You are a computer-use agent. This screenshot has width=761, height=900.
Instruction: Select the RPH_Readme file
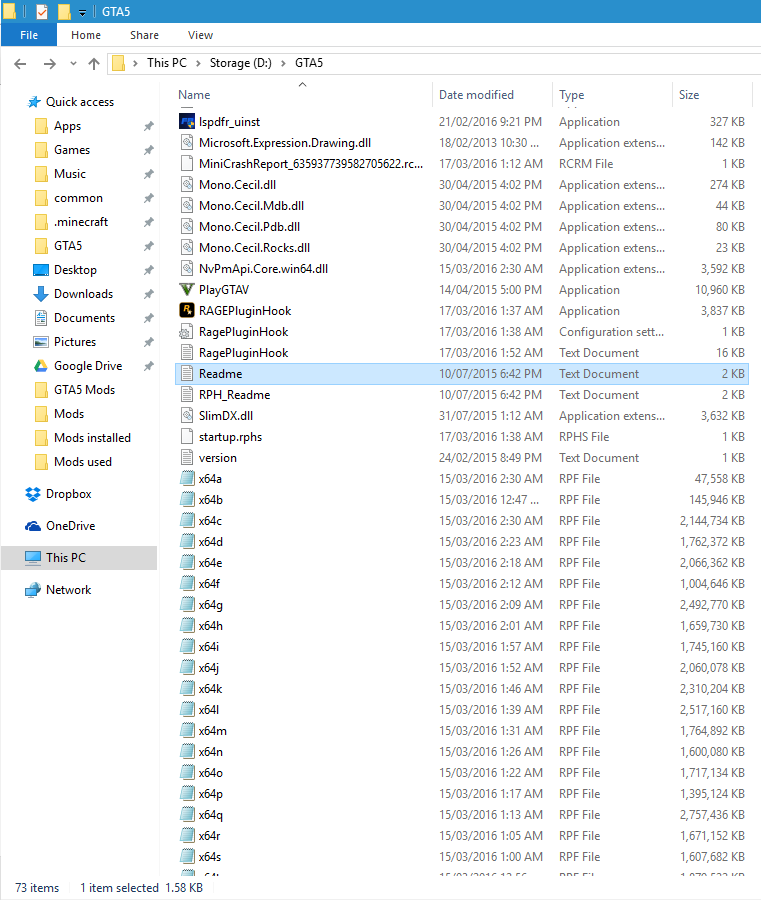pos(234,395)
